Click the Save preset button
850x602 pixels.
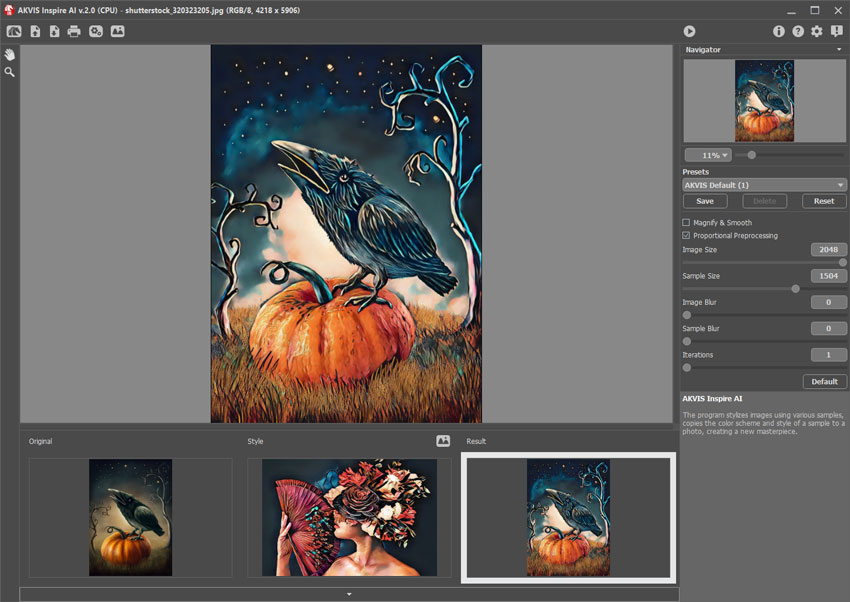(x=705, y=201)
